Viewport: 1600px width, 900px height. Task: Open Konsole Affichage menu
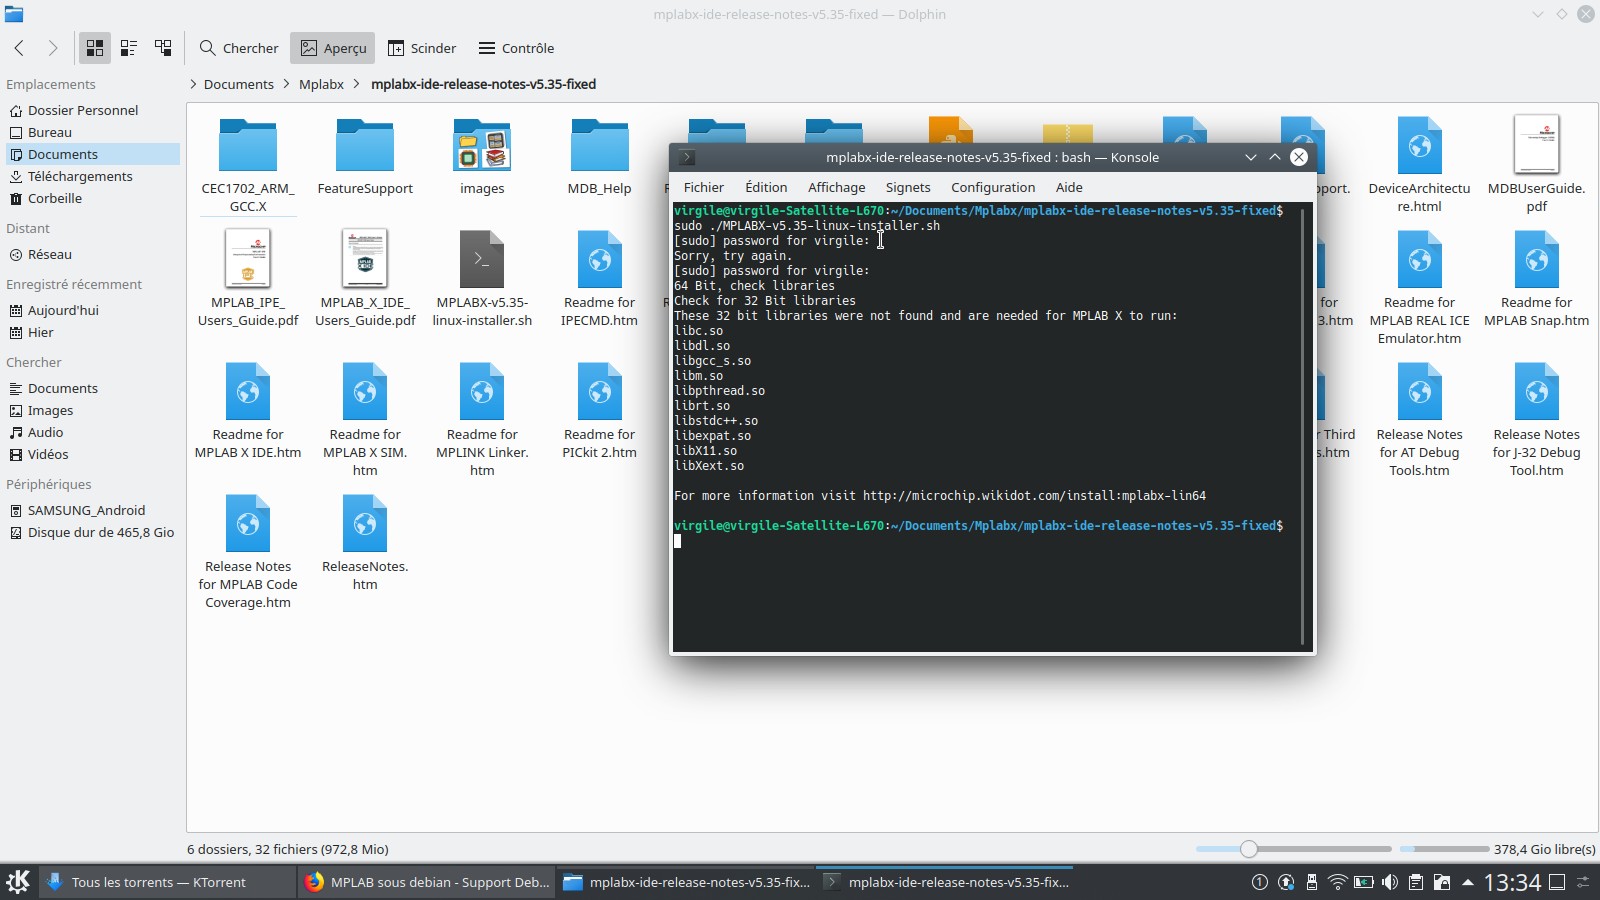[x=836, y=187]
